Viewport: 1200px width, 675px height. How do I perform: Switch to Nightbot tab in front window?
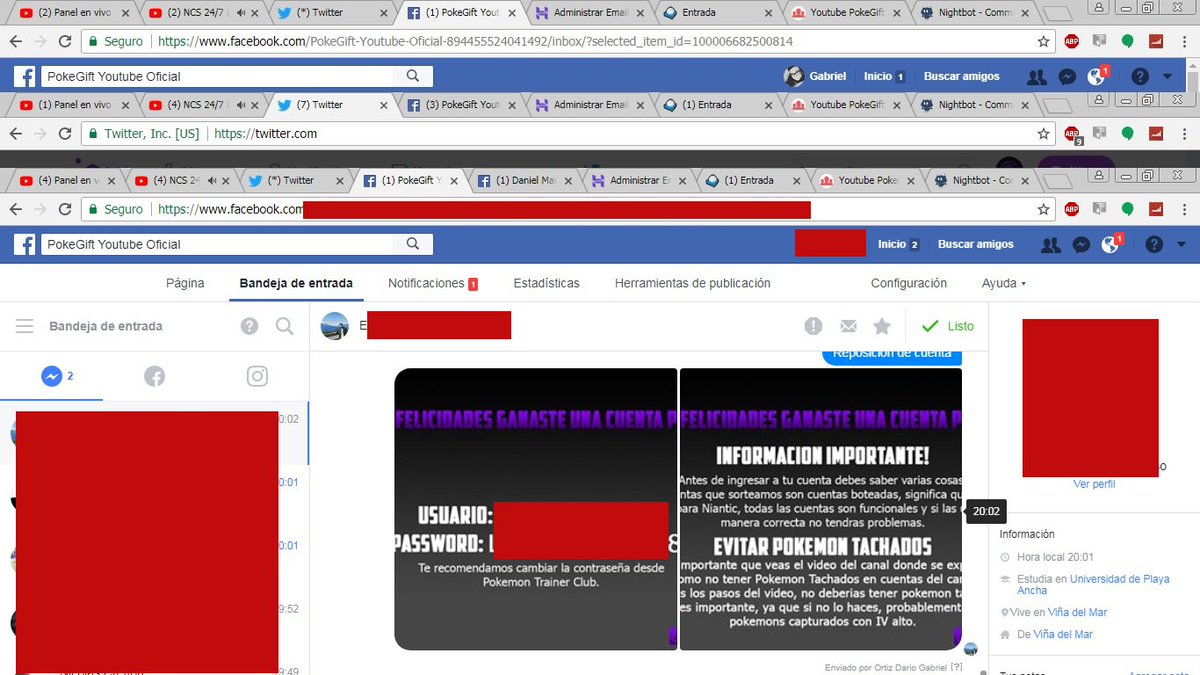(x=980, y=181)
